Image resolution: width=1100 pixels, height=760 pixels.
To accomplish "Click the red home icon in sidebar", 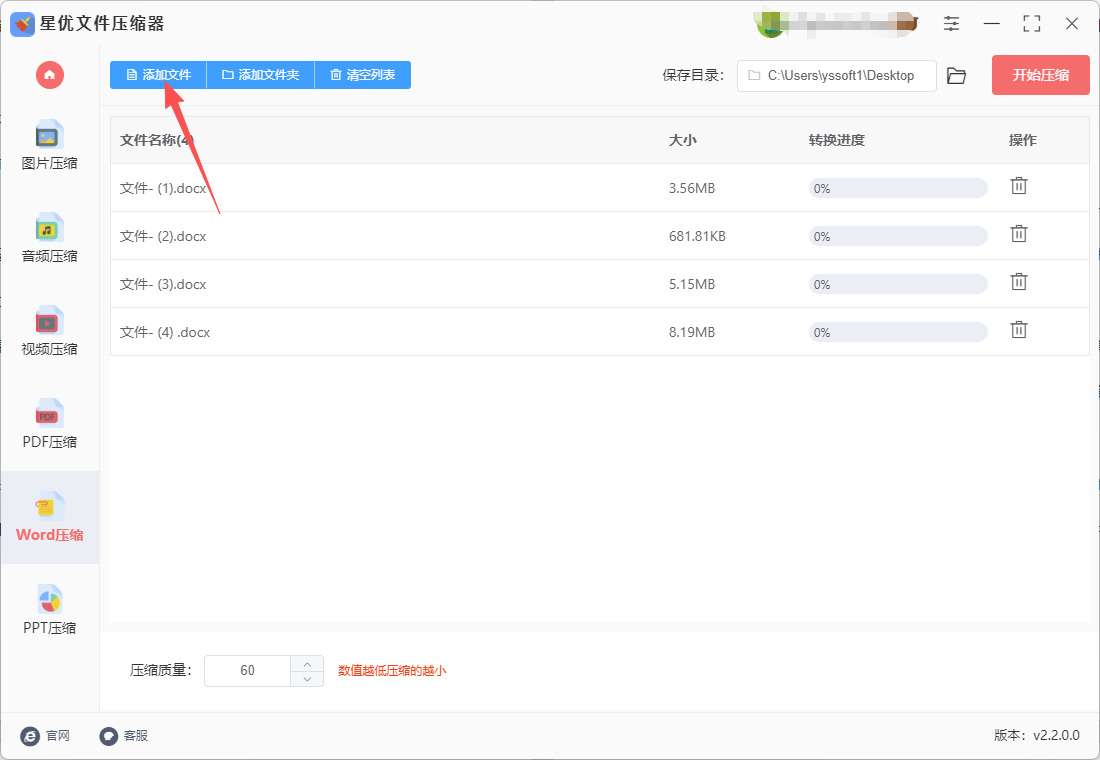I will coord(50,75).
